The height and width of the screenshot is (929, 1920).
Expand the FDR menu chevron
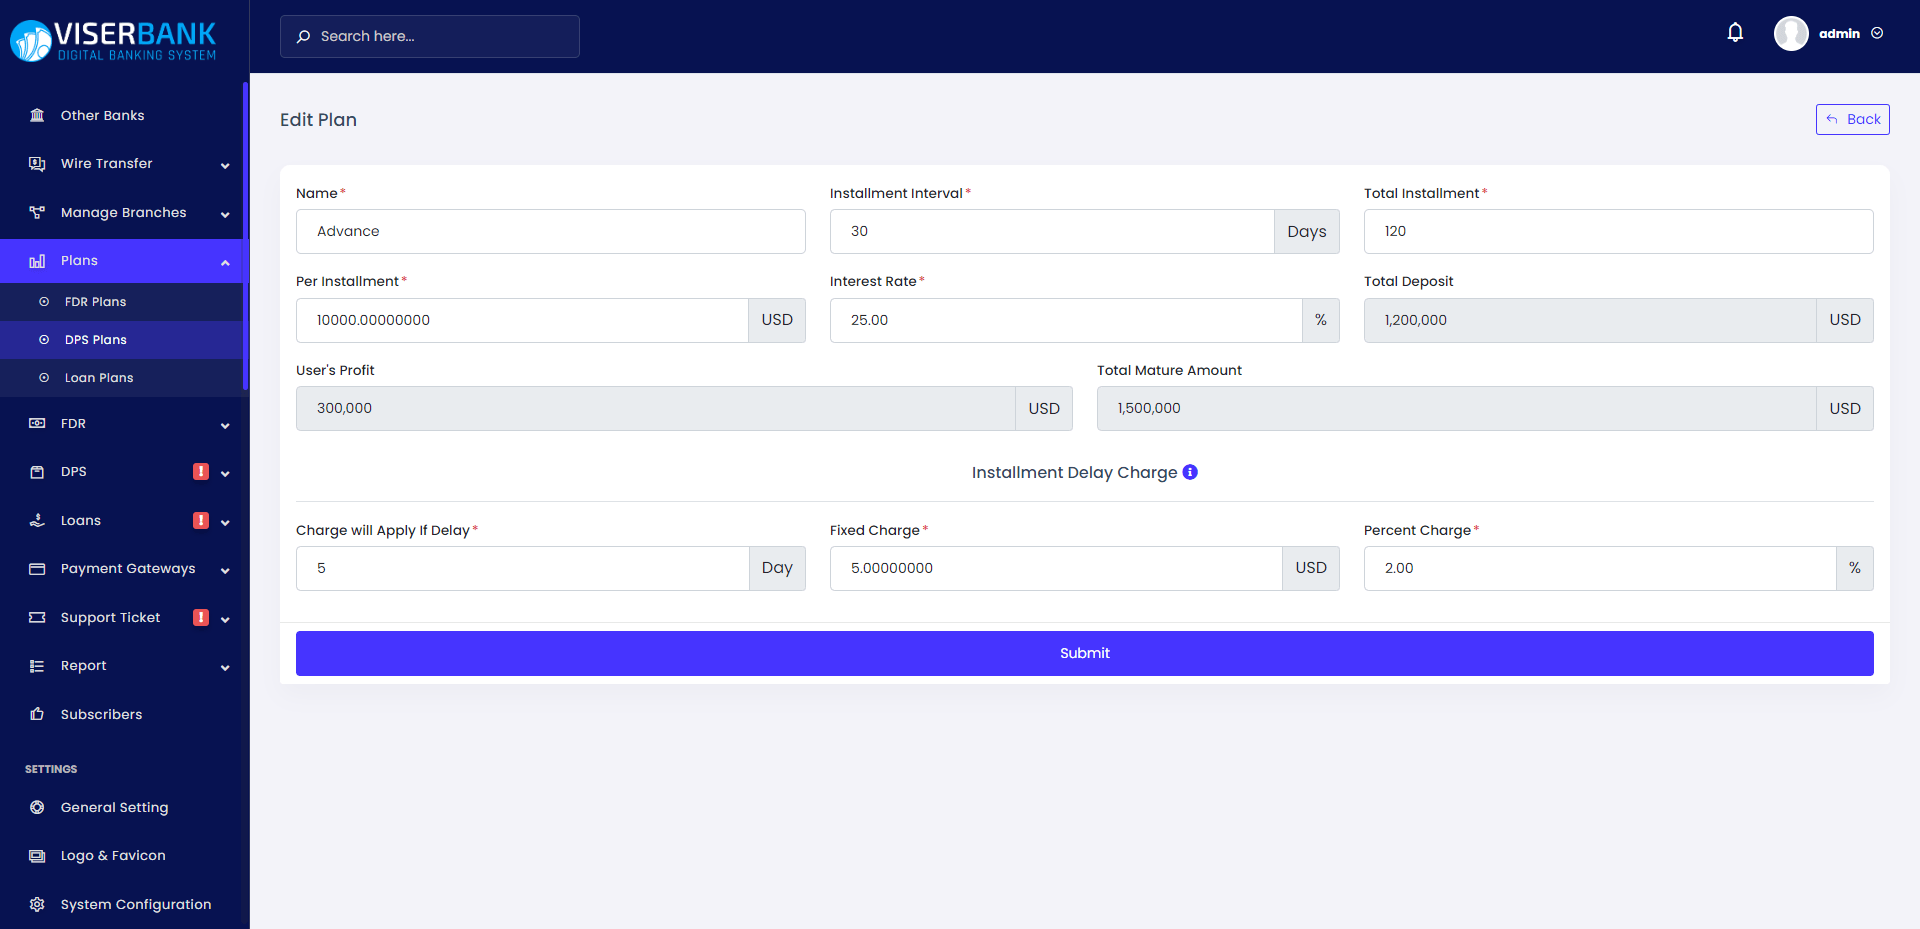pyautogui.click(x=225, y=425)
